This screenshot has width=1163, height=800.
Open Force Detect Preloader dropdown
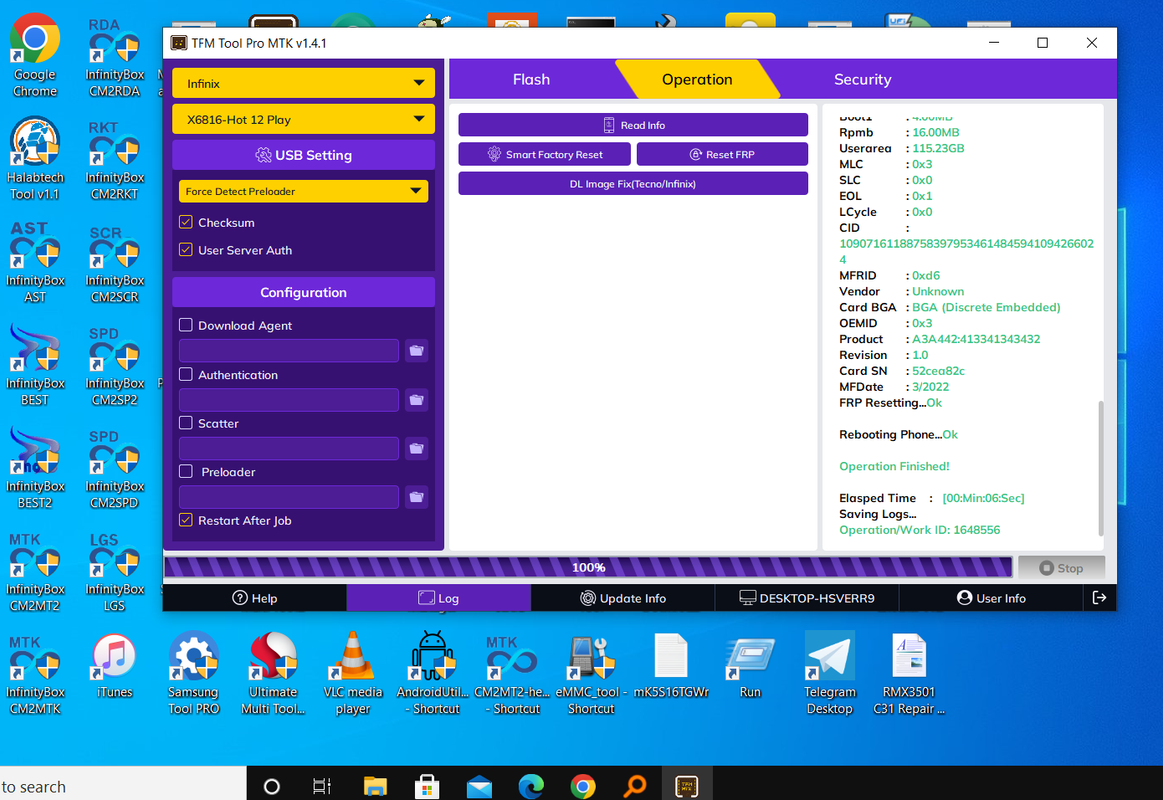303,191
